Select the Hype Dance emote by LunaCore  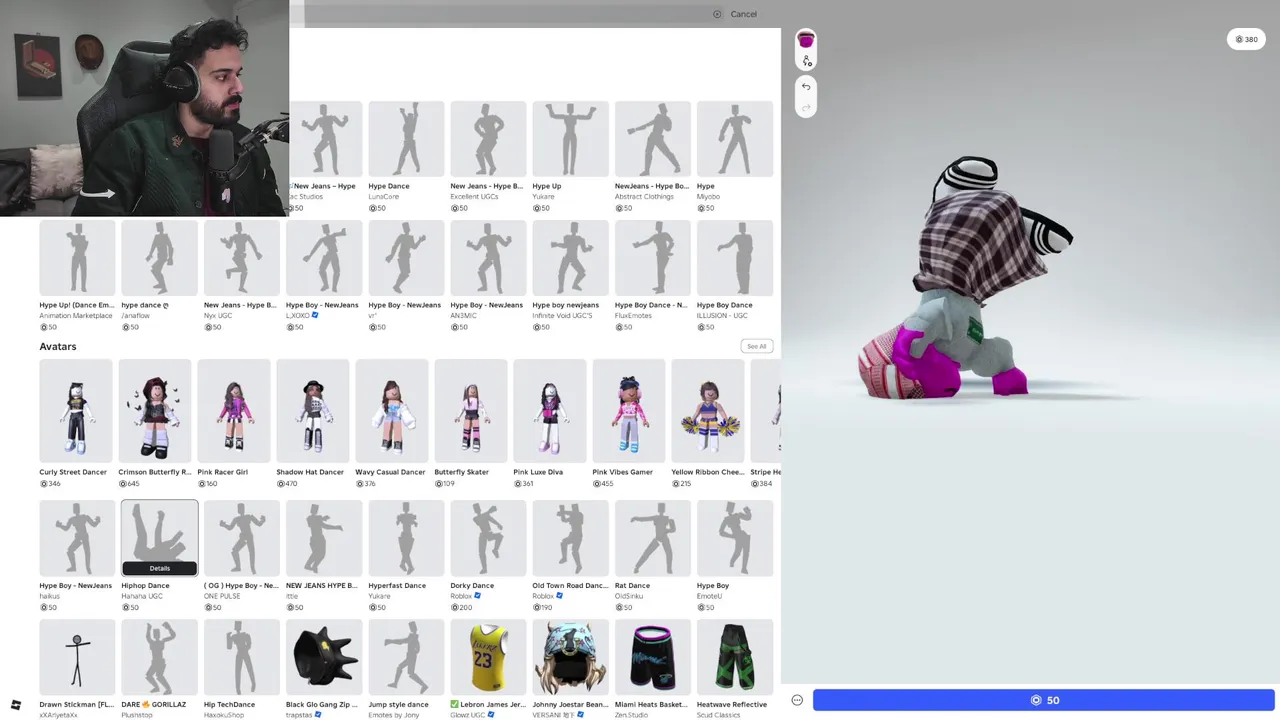406,156
